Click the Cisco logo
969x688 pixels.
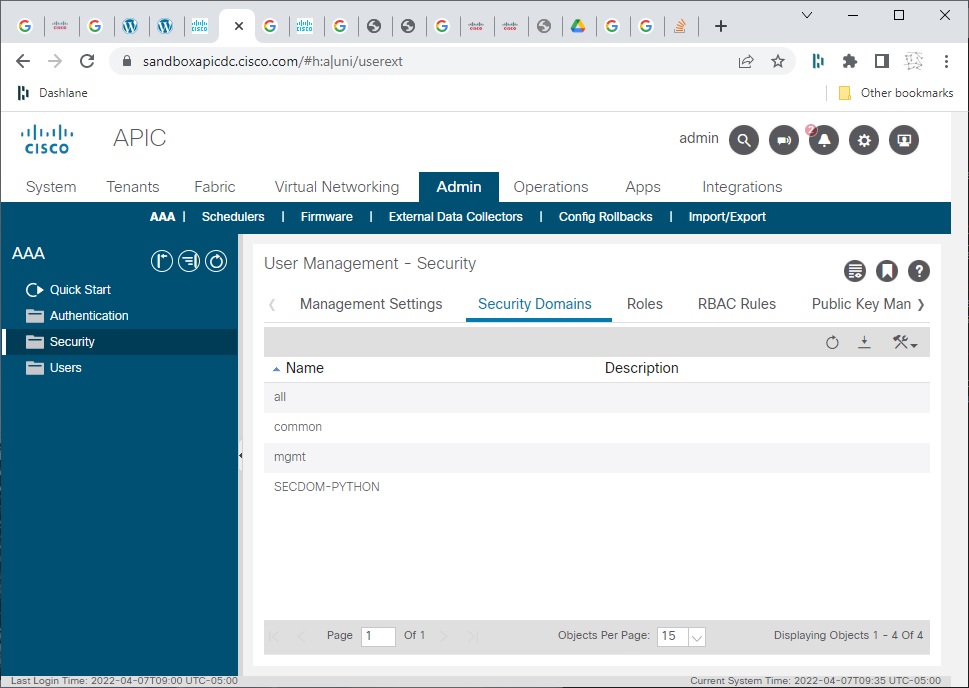47,139
